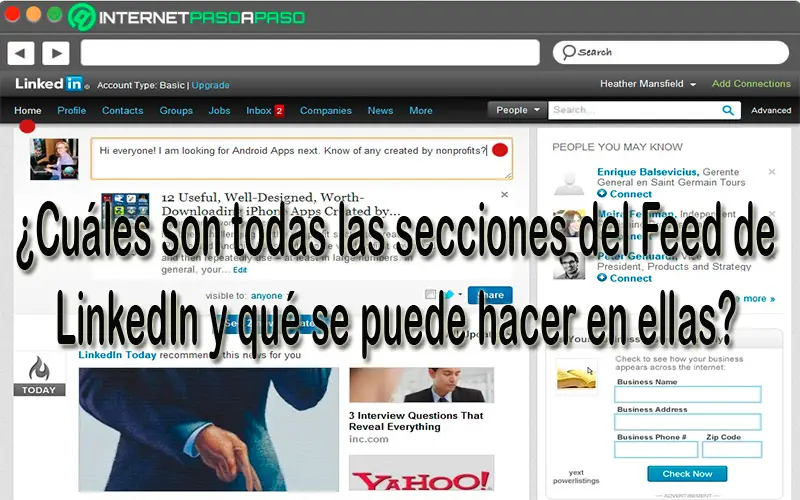Expand the More menu
800x500 pixels.
click(420, 110)
